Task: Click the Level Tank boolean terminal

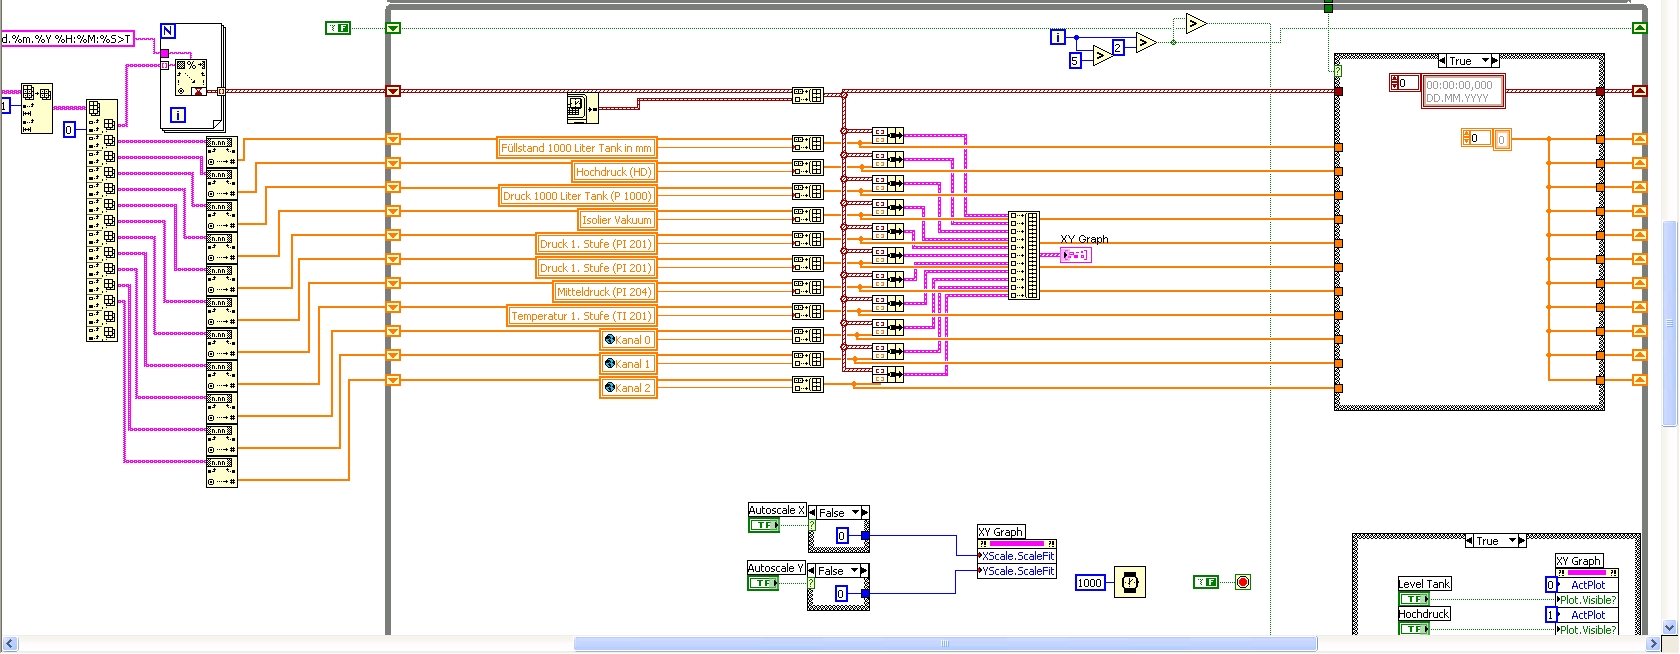Action: (x=1413, y=599)
